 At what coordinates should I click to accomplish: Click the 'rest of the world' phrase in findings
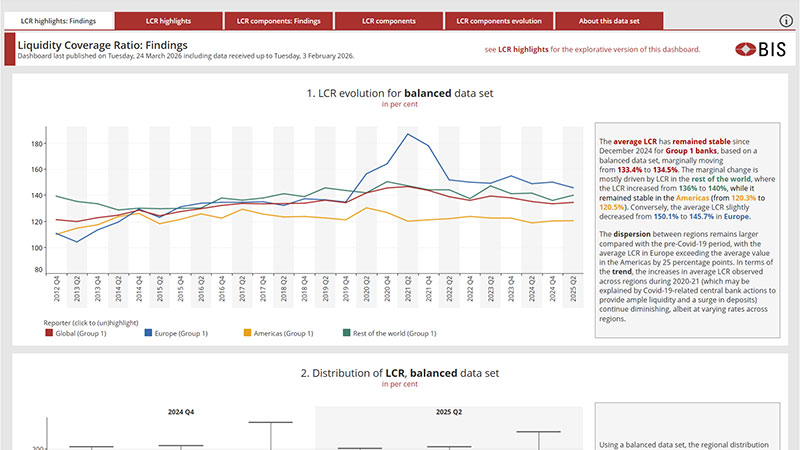[x=721, y=179]
